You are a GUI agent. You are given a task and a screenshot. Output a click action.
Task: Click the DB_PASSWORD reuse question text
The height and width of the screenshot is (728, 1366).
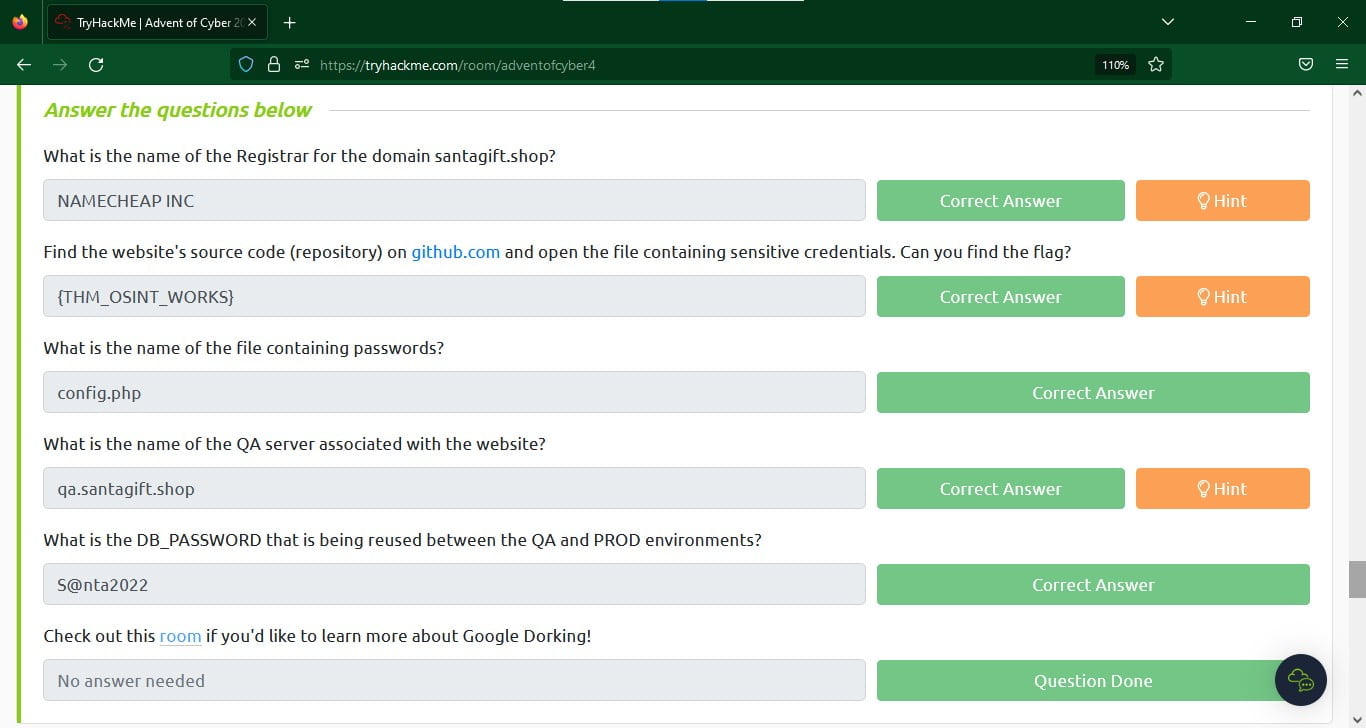[402, 540]
